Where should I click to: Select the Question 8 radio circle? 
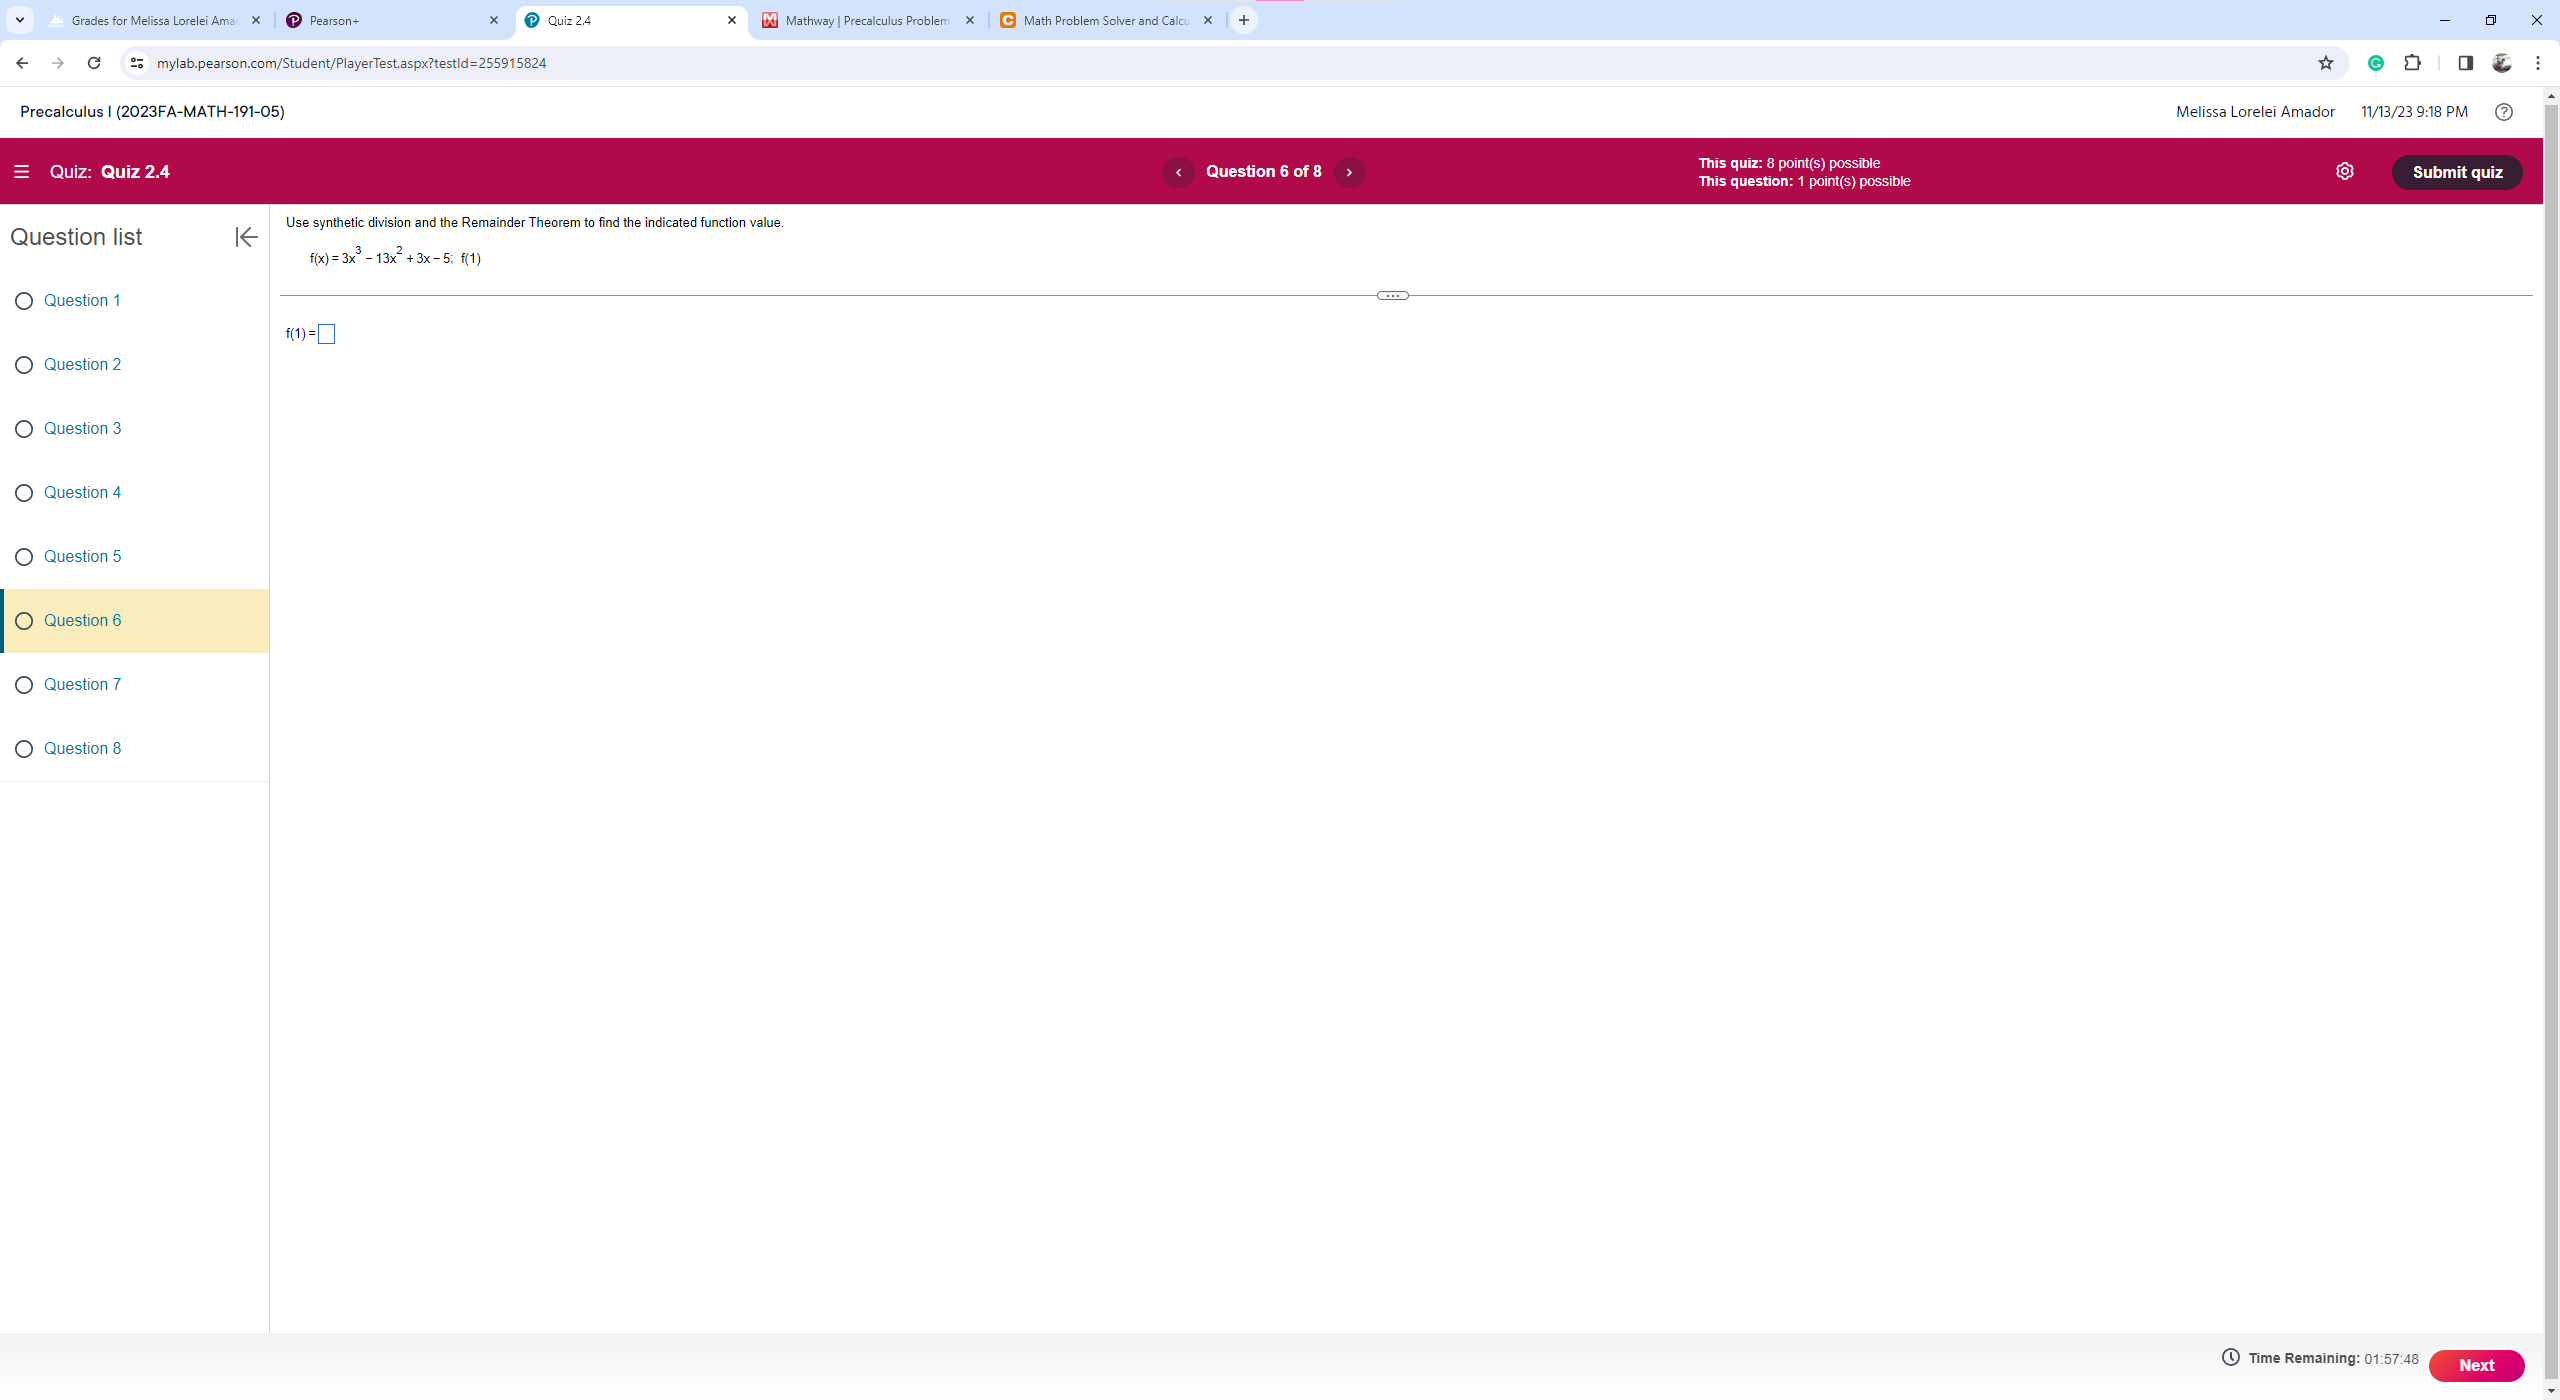tap(24, 749)
